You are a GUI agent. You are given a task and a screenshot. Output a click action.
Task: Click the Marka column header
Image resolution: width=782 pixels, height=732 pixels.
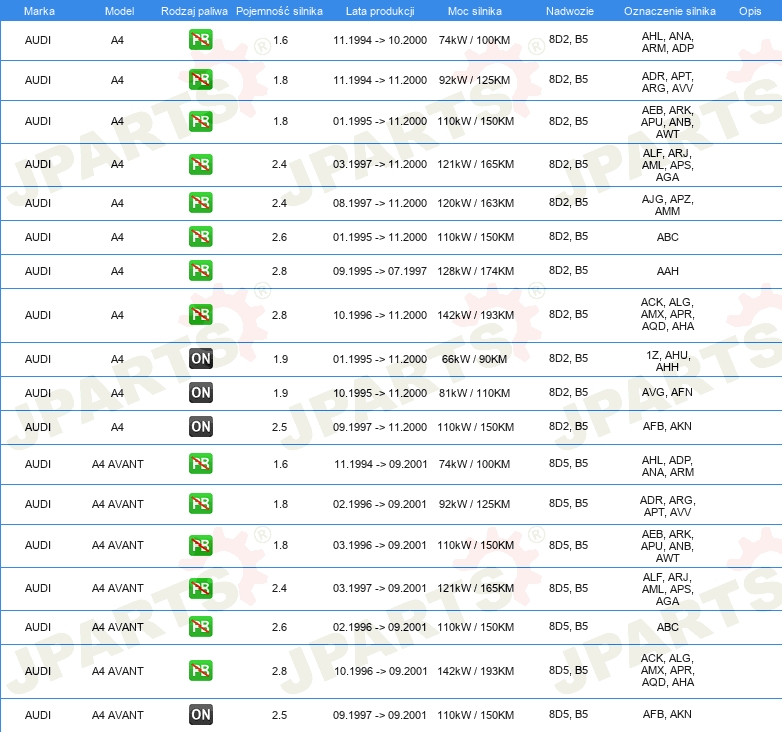point(39,11)
